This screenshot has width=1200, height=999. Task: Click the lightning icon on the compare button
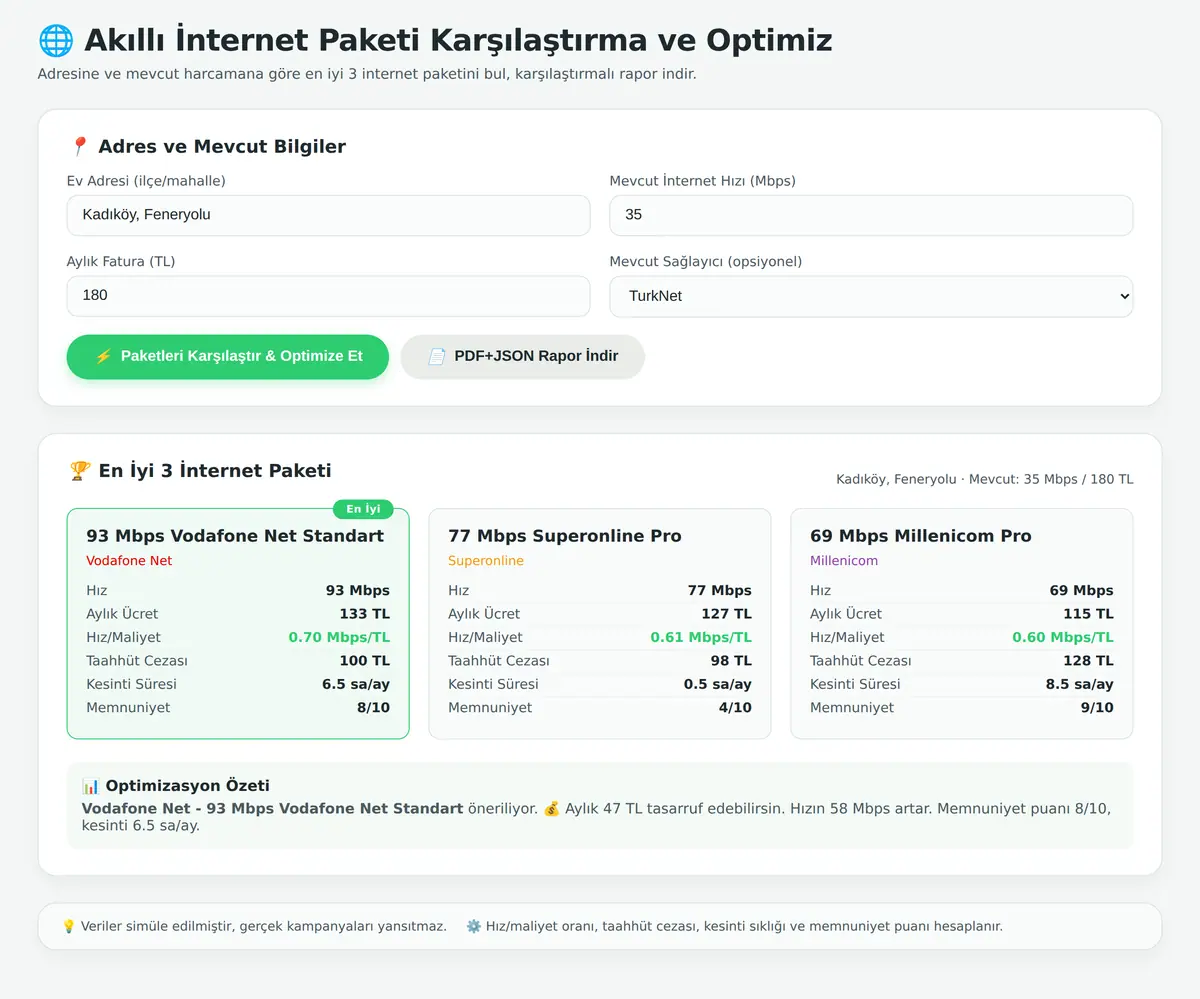click(103, 356)
